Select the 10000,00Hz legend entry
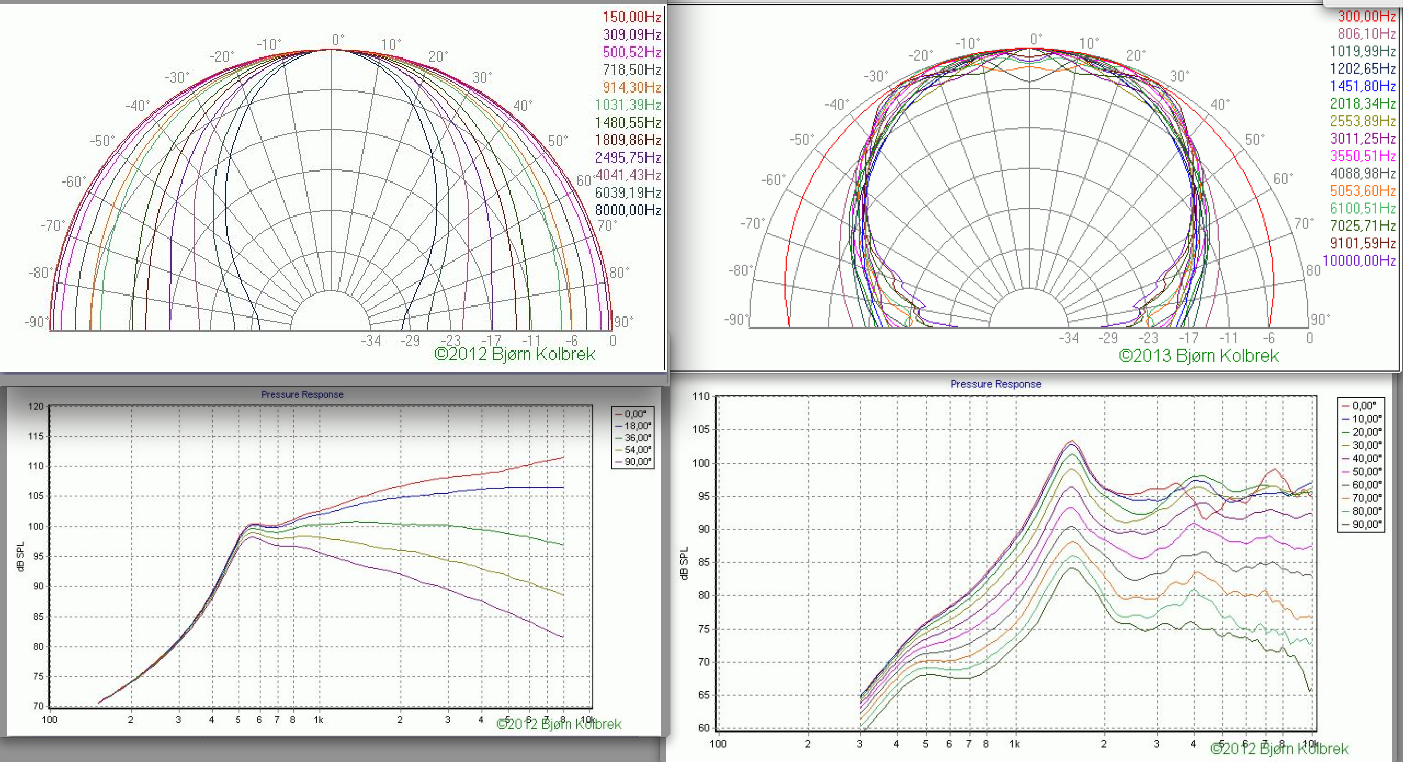Image resolution: width=1403 pixels, height=762 pixels. click(x=1360, y=261)
